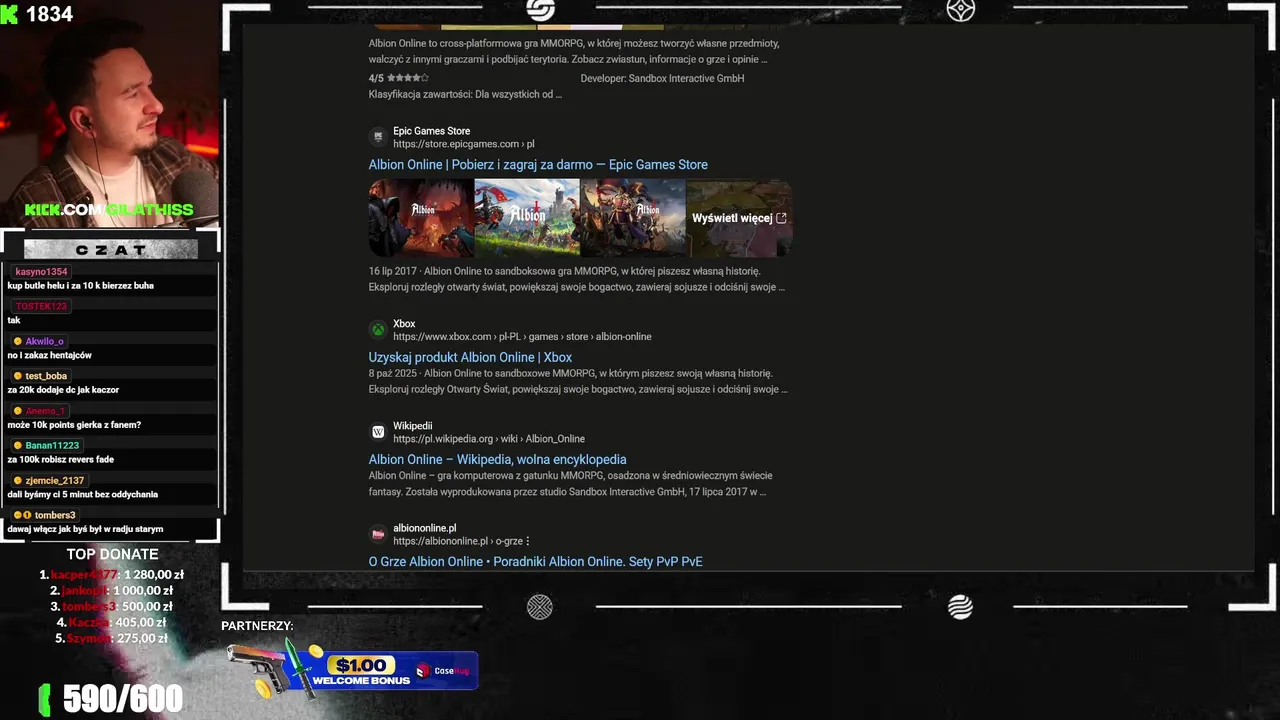This screenshot has height=720, width=1280.
Task: Open 'O Grze Albion Online' result link
Action: point(535,562)
